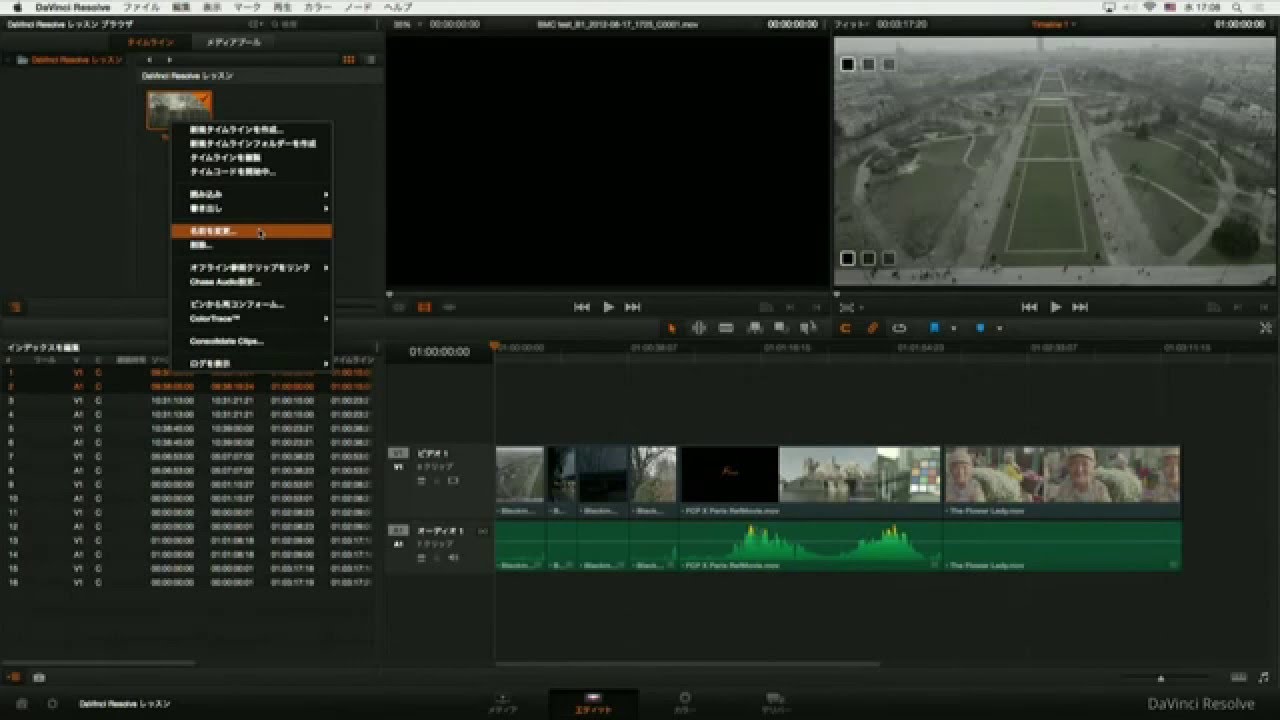Viewport: 1280px width, 720px height.
Task: Click the home icon in the bottom bar
Action: point(23,703)
